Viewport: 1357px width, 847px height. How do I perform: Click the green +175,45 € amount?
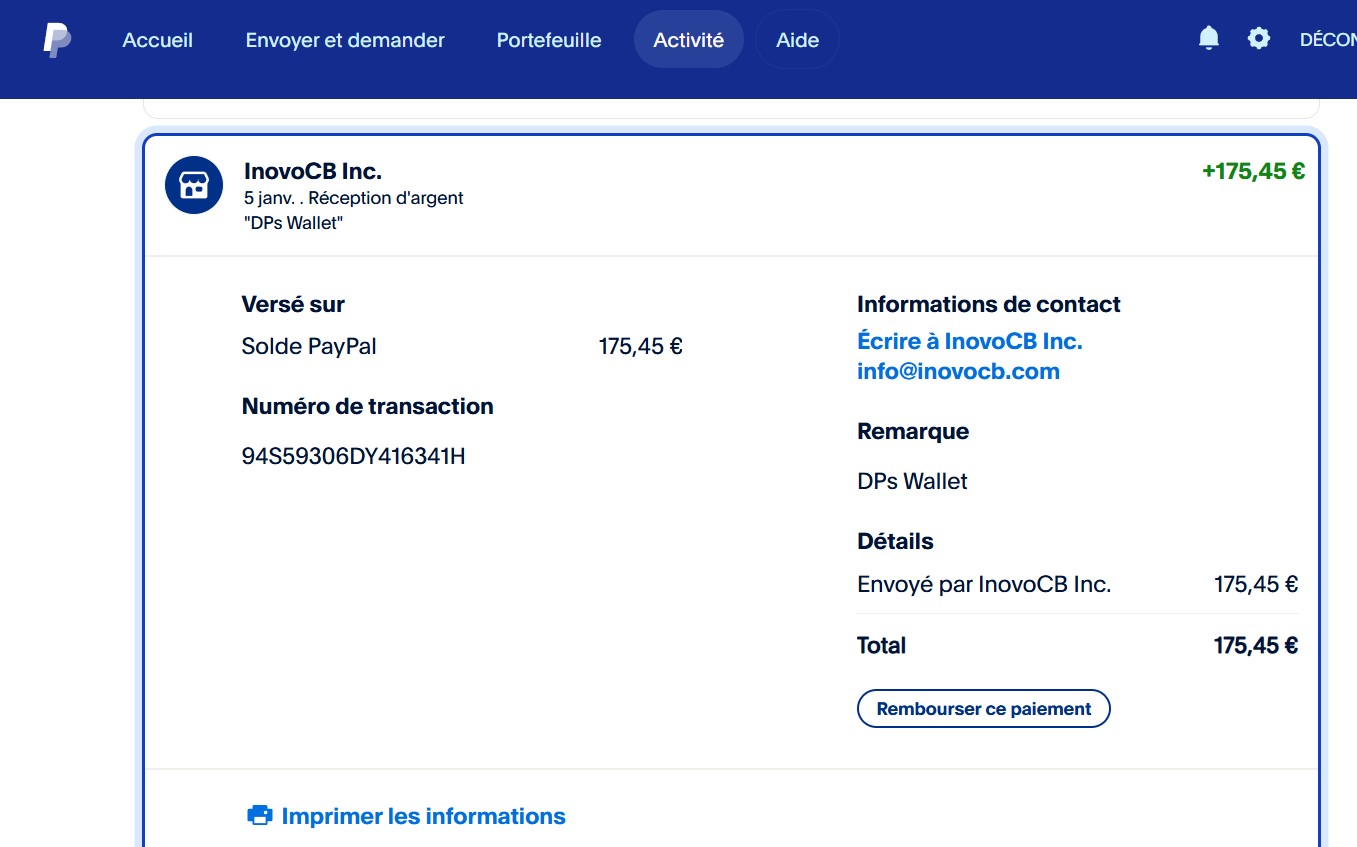coord(1253,171)
